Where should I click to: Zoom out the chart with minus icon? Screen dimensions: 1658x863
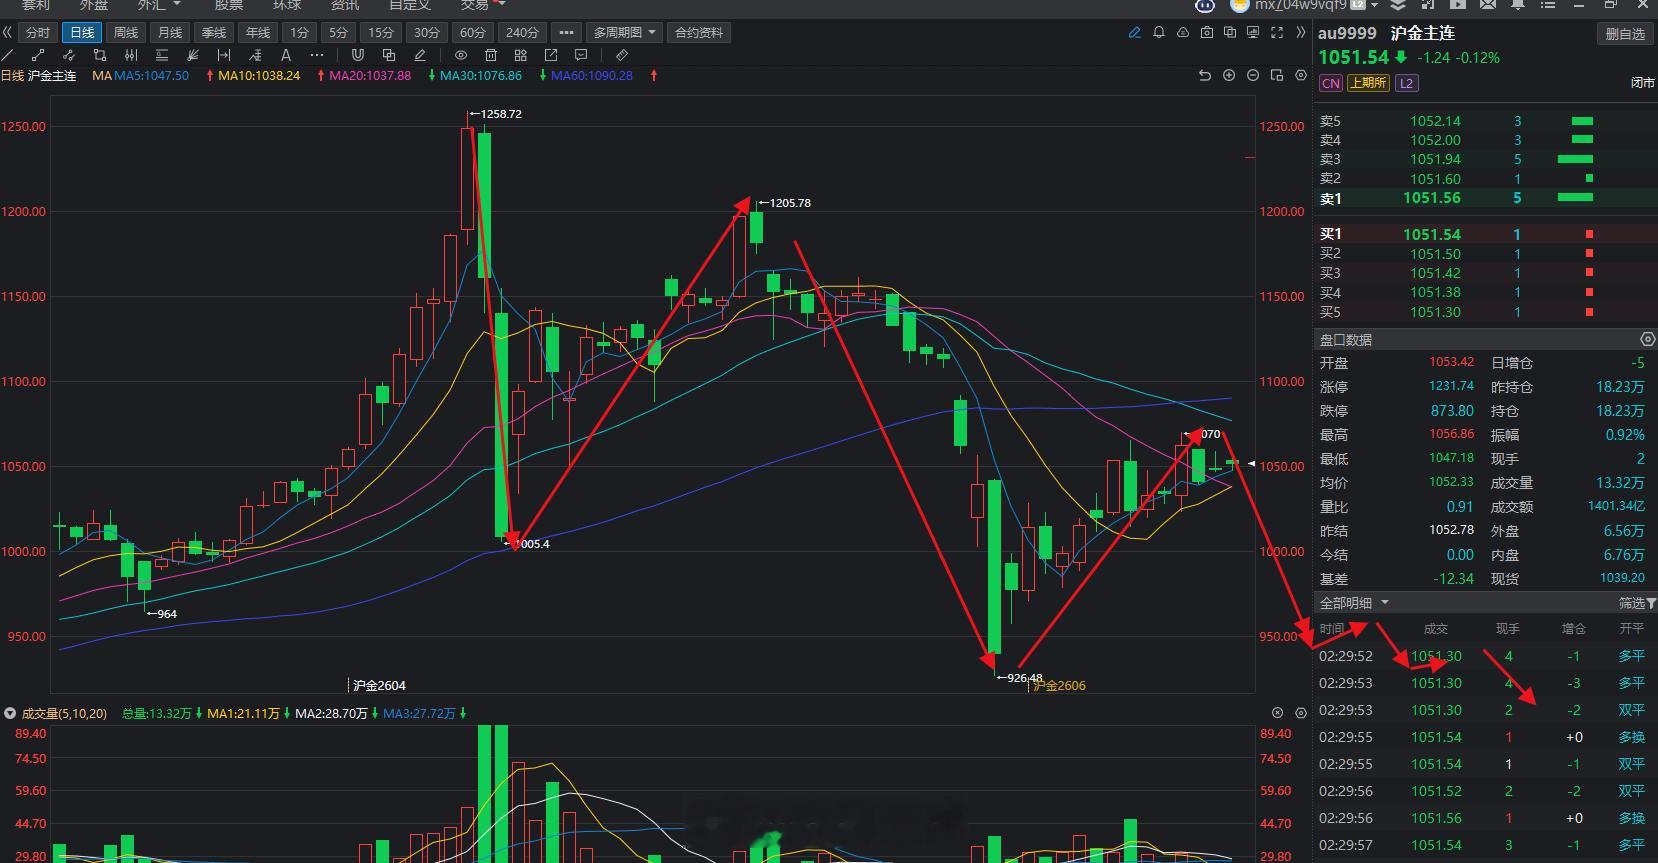coord(1253,76)
